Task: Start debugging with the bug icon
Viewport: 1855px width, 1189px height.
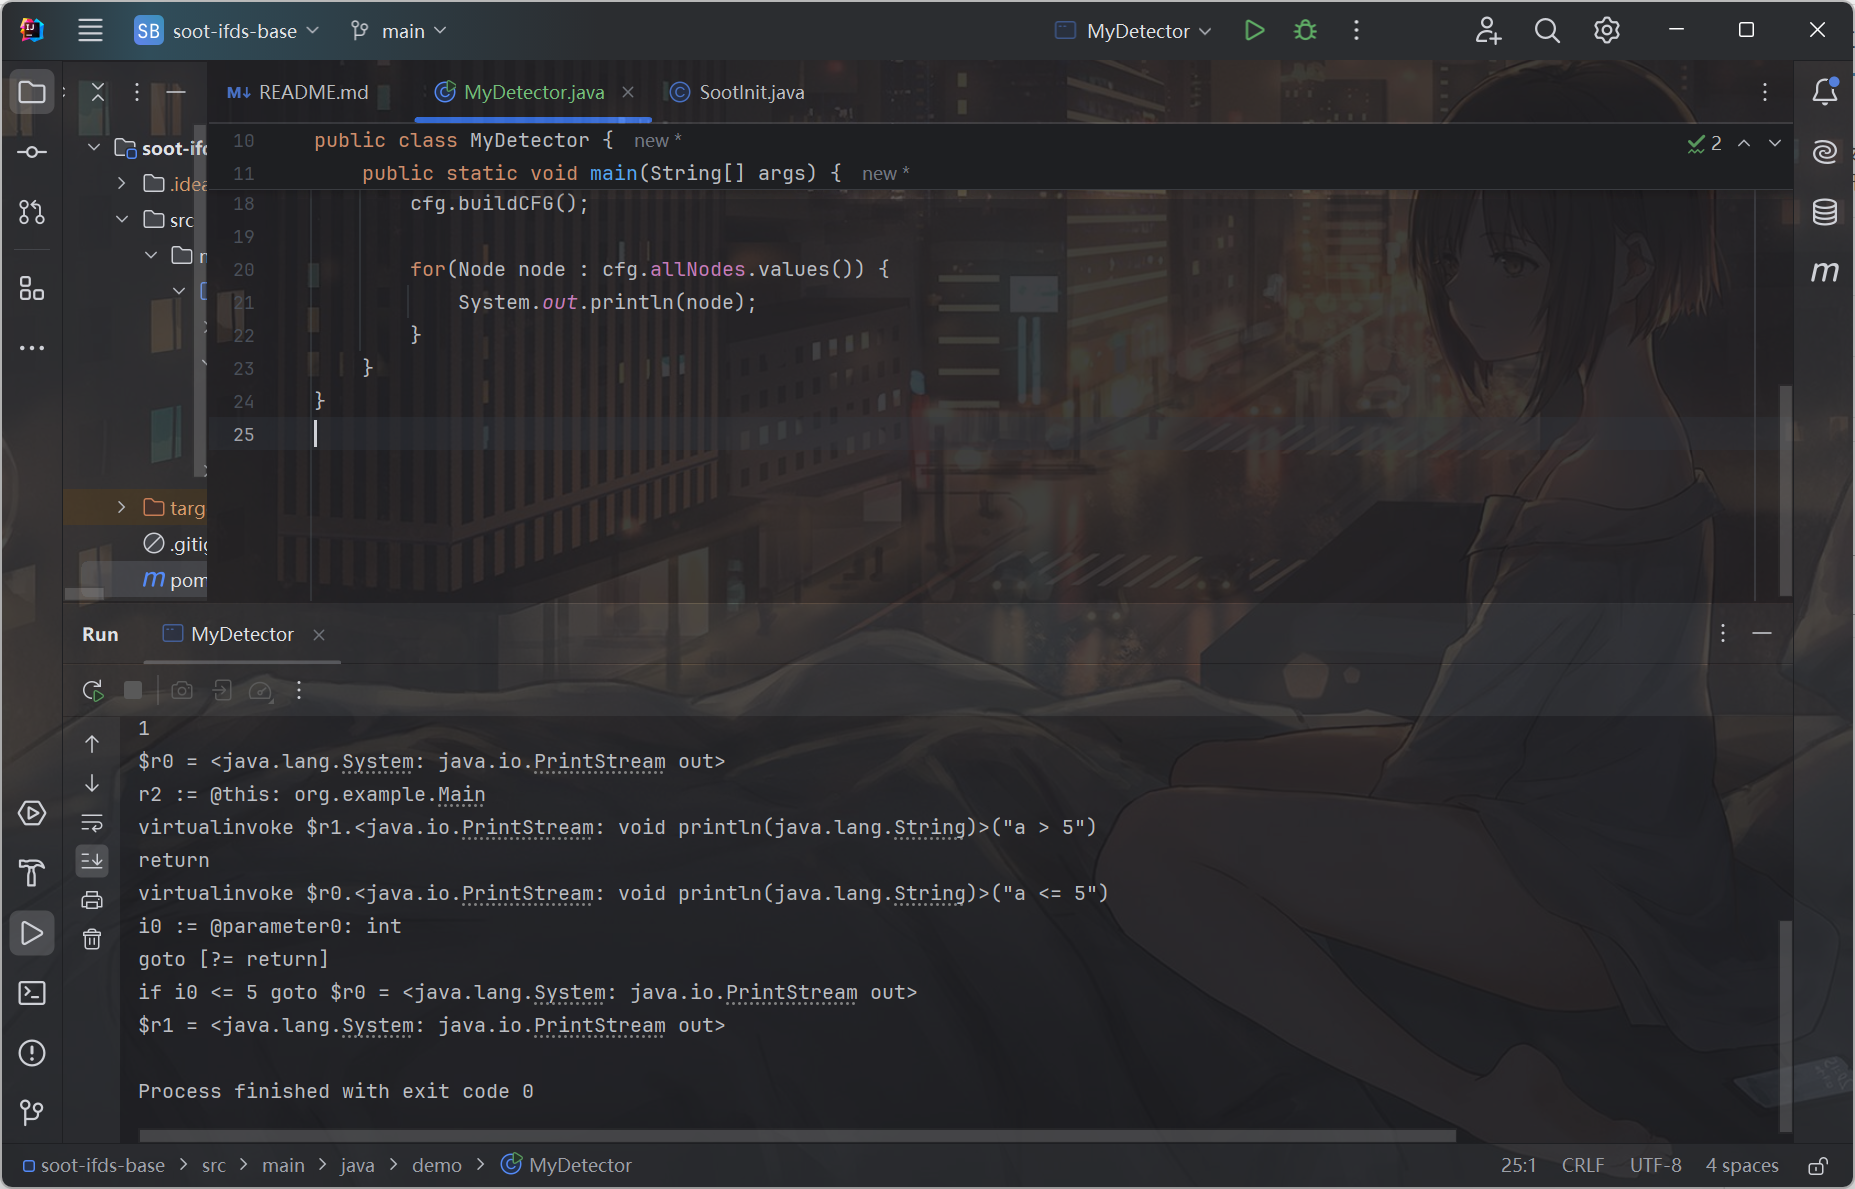Action: click(1305, 31)
